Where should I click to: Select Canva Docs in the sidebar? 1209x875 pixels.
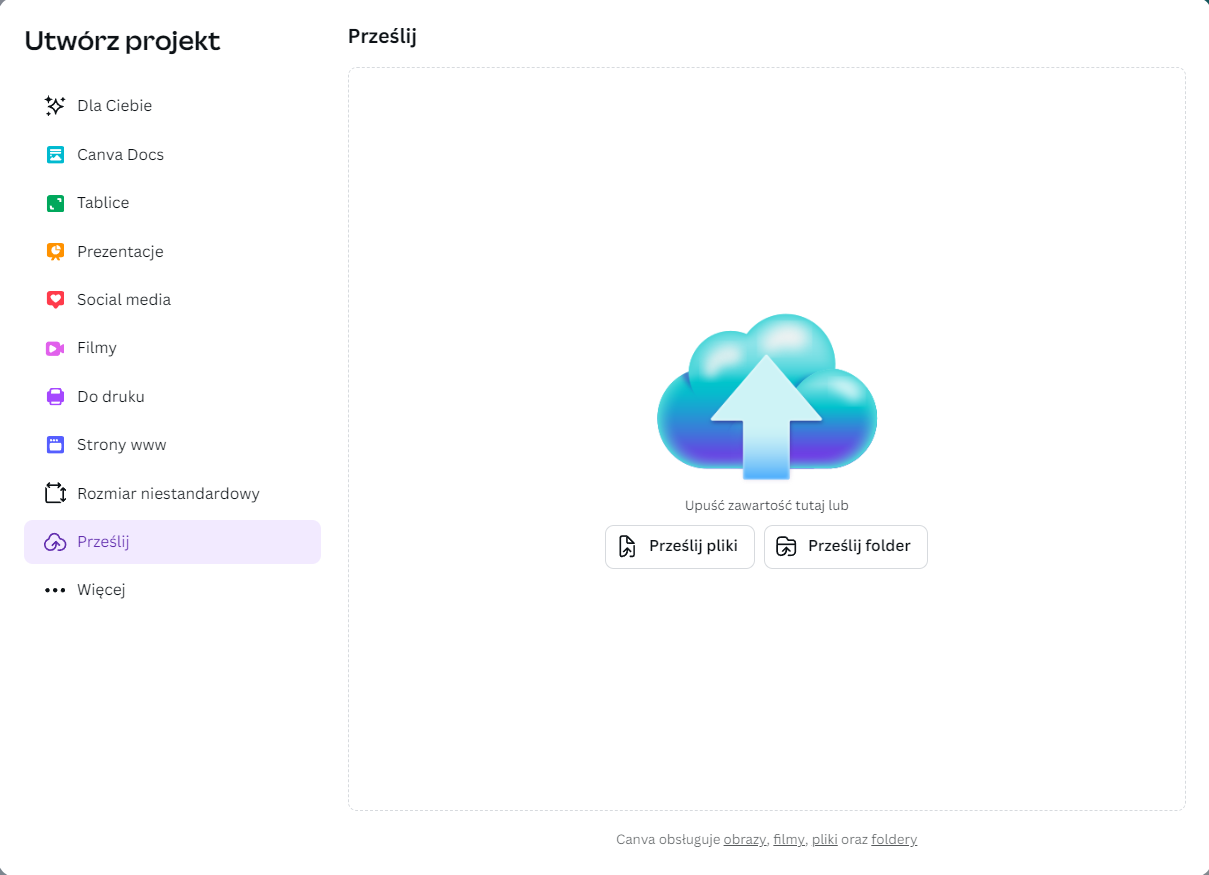tap(172, 155)
